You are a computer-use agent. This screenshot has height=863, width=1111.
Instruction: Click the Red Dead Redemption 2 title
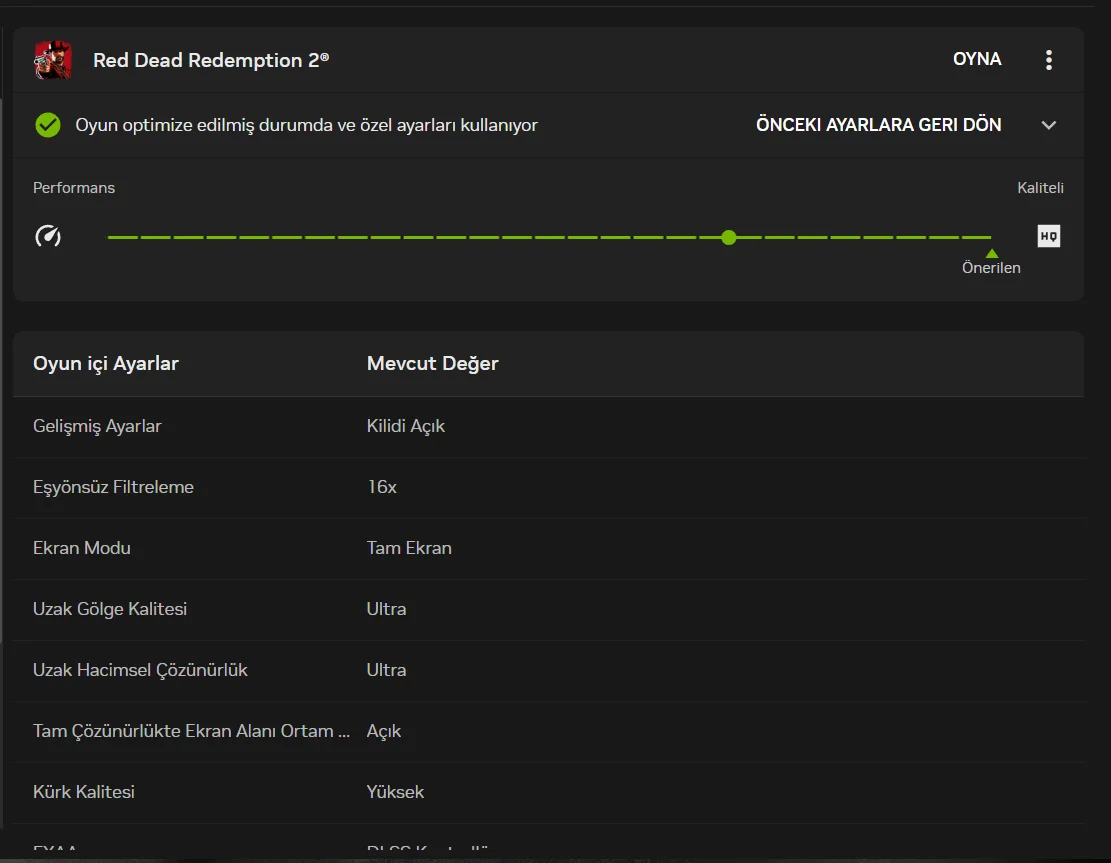click(x=211, y=60)
